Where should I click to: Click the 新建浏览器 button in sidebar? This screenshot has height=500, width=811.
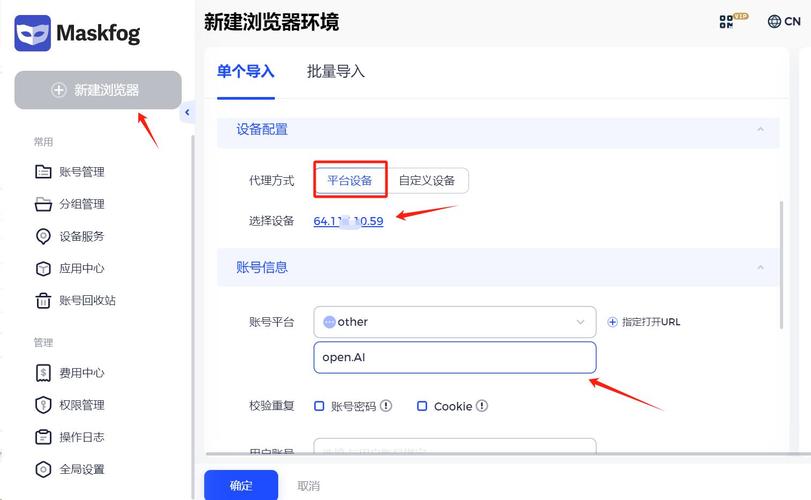click(98, 90)
